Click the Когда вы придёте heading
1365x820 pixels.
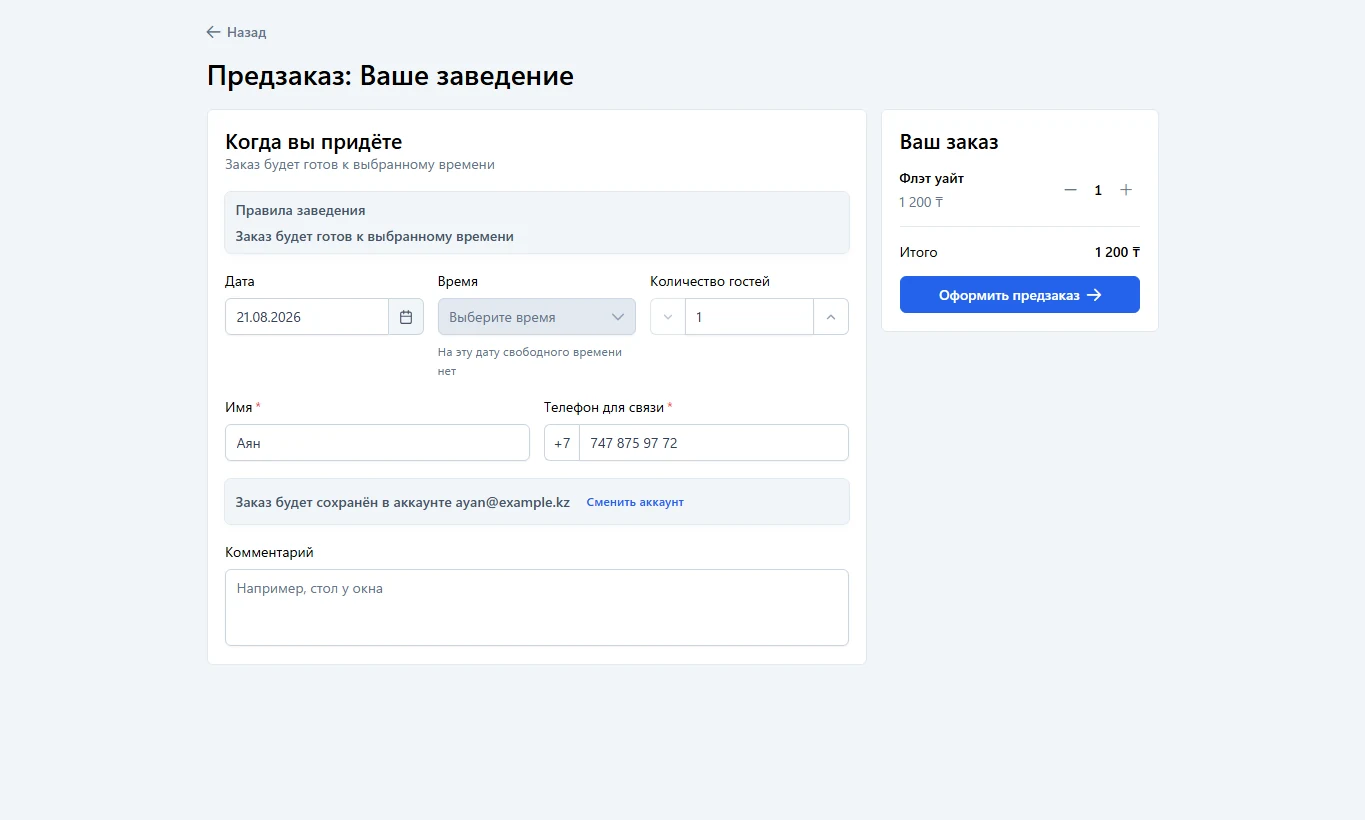pos(314,142)
